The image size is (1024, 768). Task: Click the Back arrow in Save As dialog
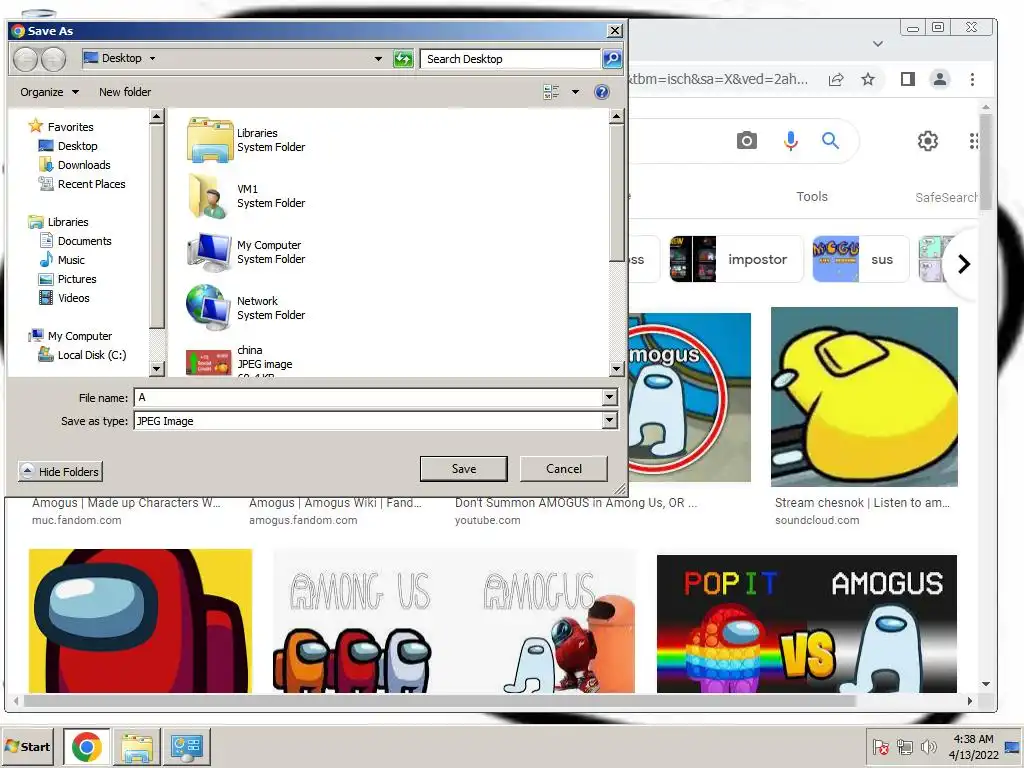25,59
